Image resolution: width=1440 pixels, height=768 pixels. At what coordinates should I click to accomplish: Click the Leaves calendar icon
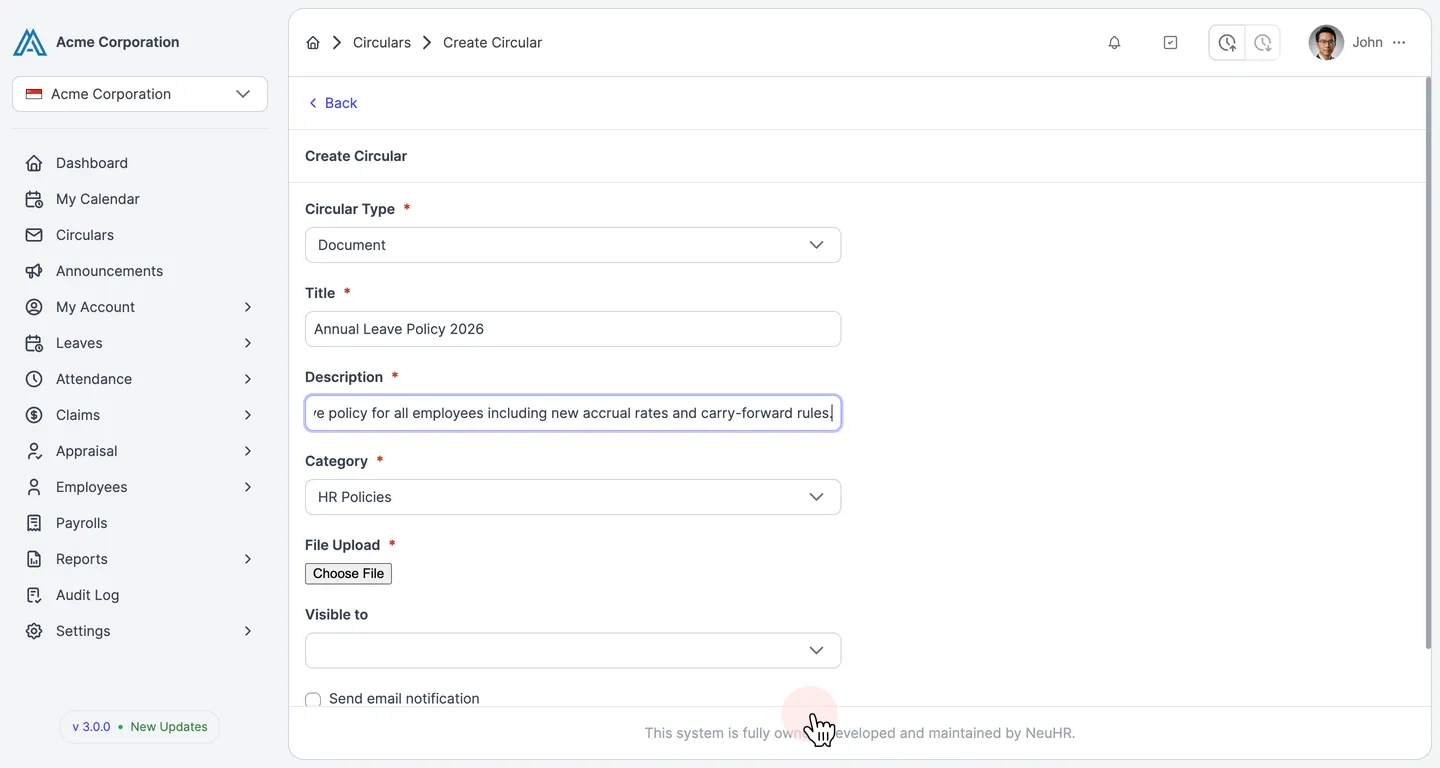34,343
